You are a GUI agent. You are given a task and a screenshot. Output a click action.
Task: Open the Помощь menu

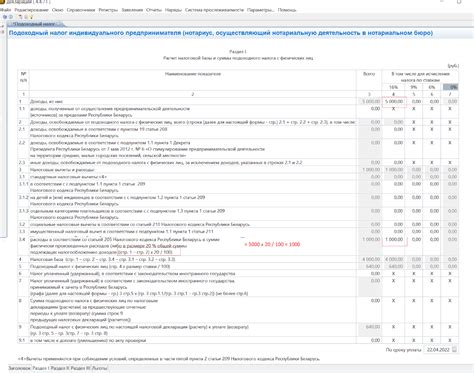coord(287,10)
